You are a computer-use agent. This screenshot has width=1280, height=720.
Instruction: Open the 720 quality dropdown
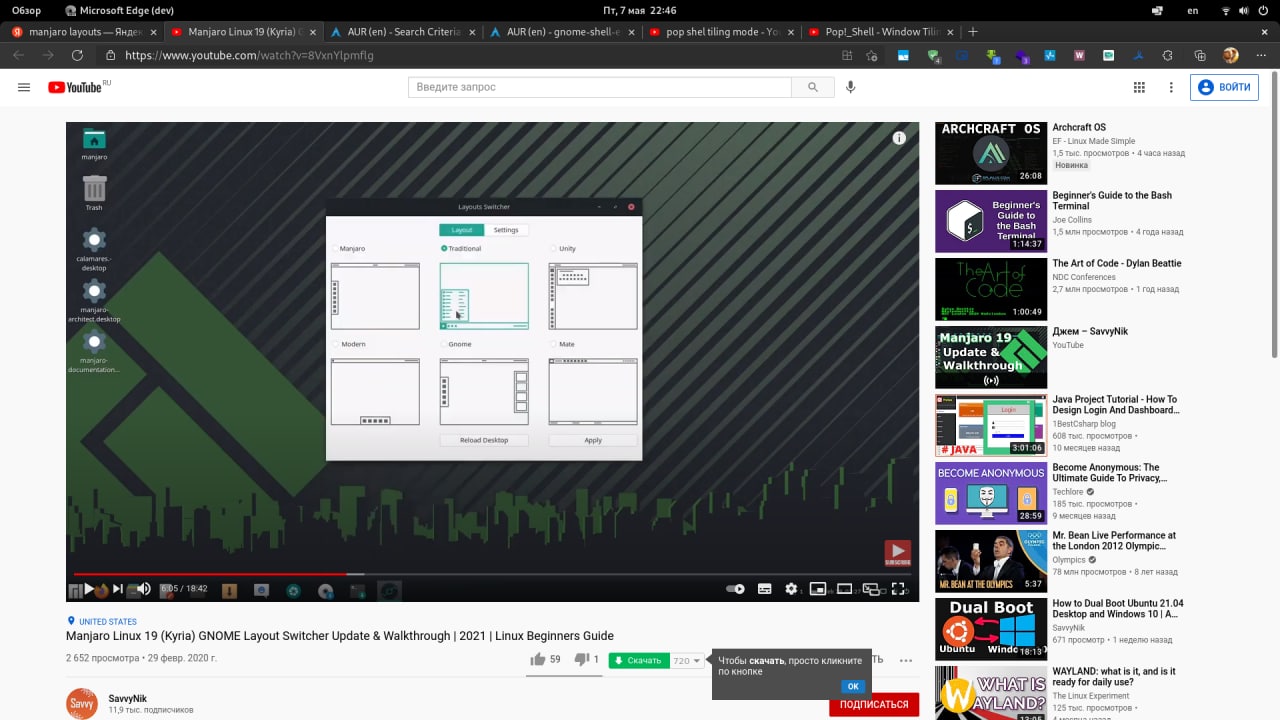tap(687, 660)
